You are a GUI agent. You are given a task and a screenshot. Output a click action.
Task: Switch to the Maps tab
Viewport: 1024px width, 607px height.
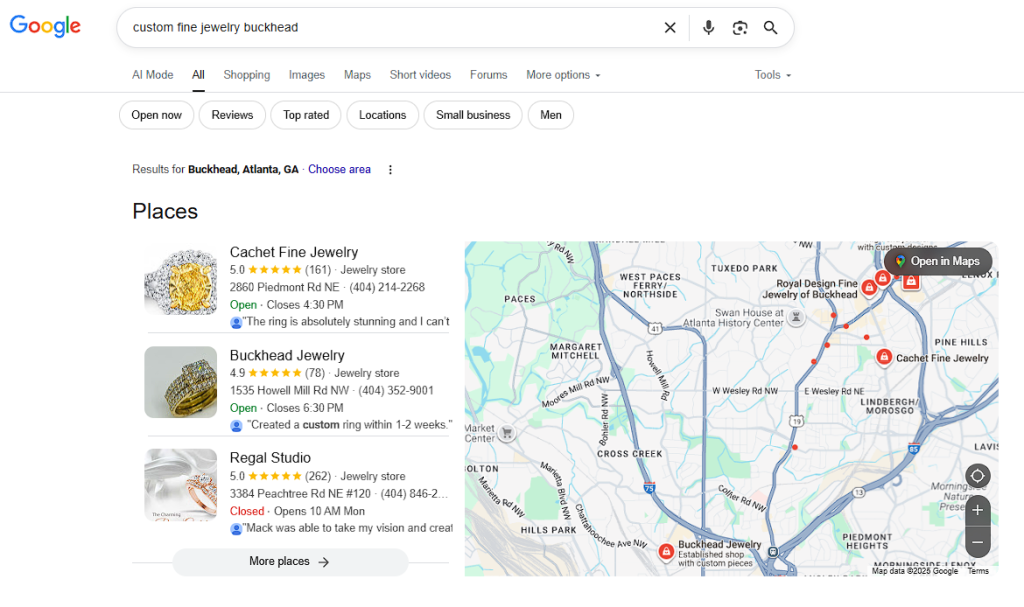coord(357,75)
